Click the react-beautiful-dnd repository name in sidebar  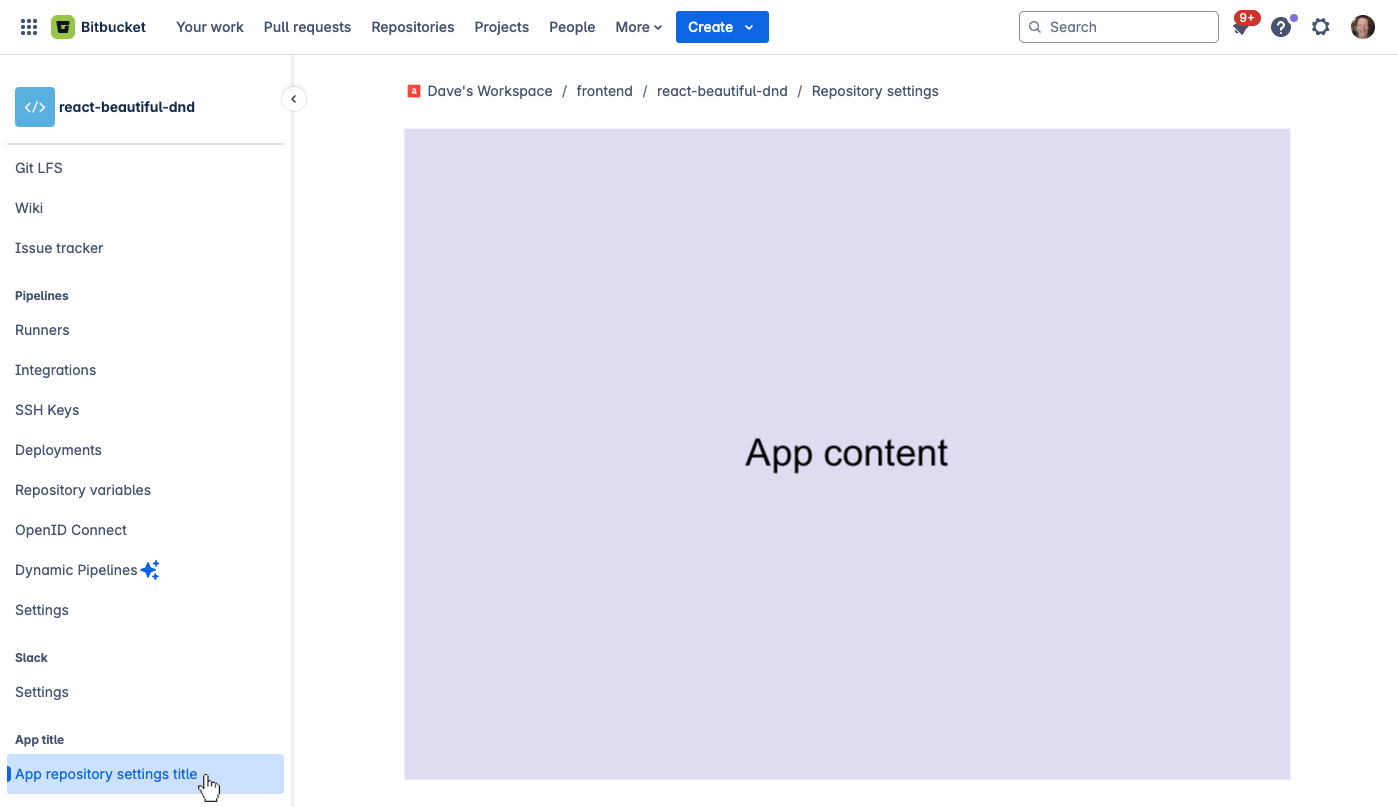coord(127,107)
